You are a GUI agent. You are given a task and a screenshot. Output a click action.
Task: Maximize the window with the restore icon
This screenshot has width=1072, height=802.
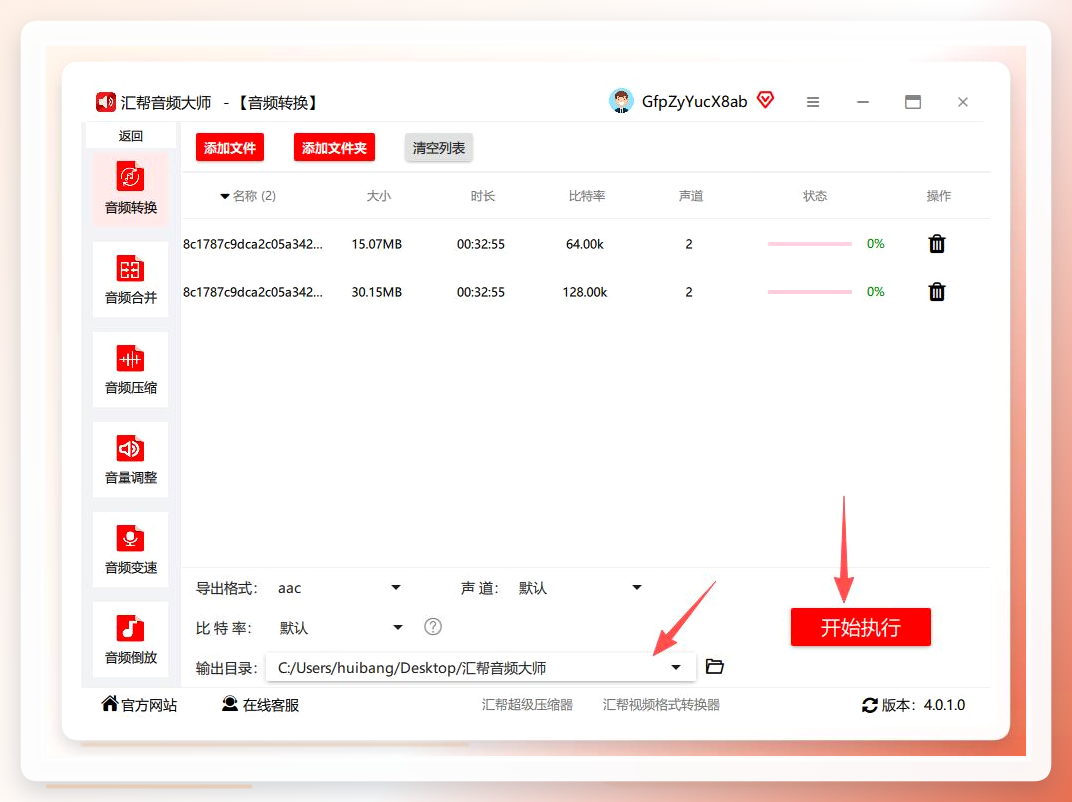tap(913, 102)
